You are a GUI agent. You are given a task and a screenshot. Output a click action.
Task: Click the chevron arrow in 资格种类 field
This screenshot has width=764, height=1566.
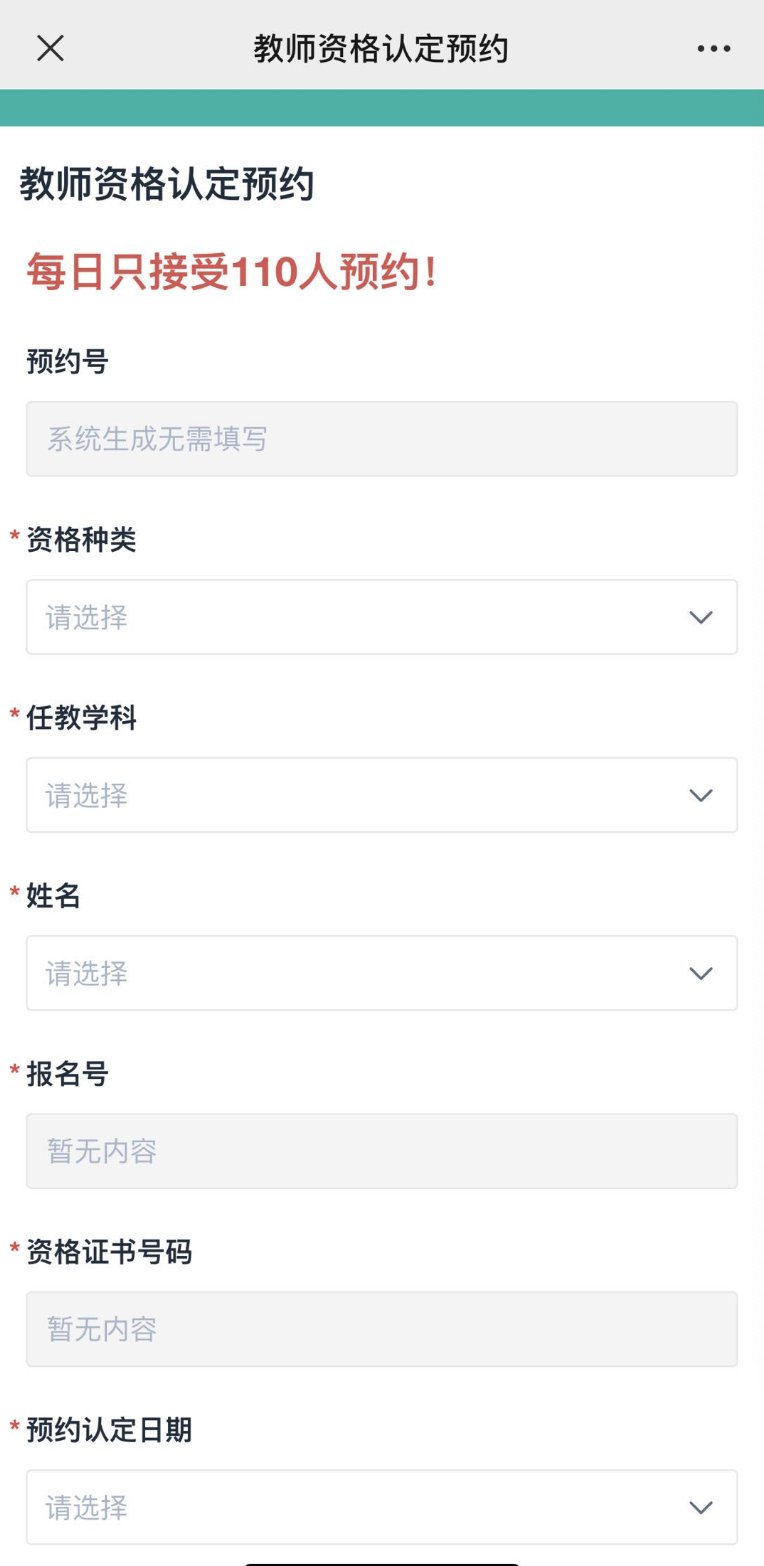pos(701,618)
